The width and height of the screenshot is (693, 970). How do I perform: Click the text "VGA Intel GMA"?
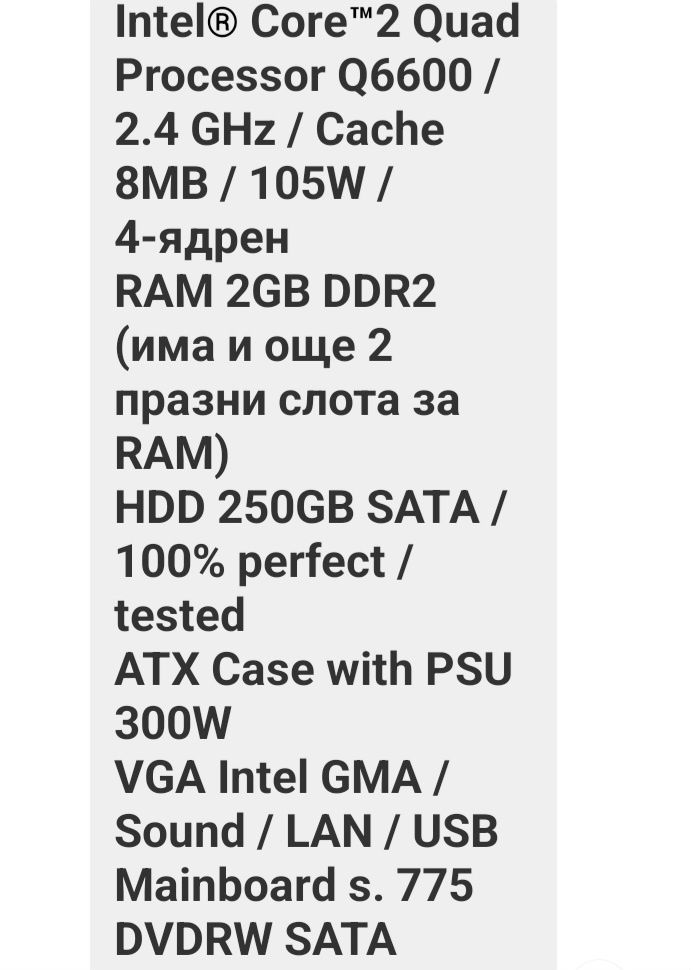point(268,778)
